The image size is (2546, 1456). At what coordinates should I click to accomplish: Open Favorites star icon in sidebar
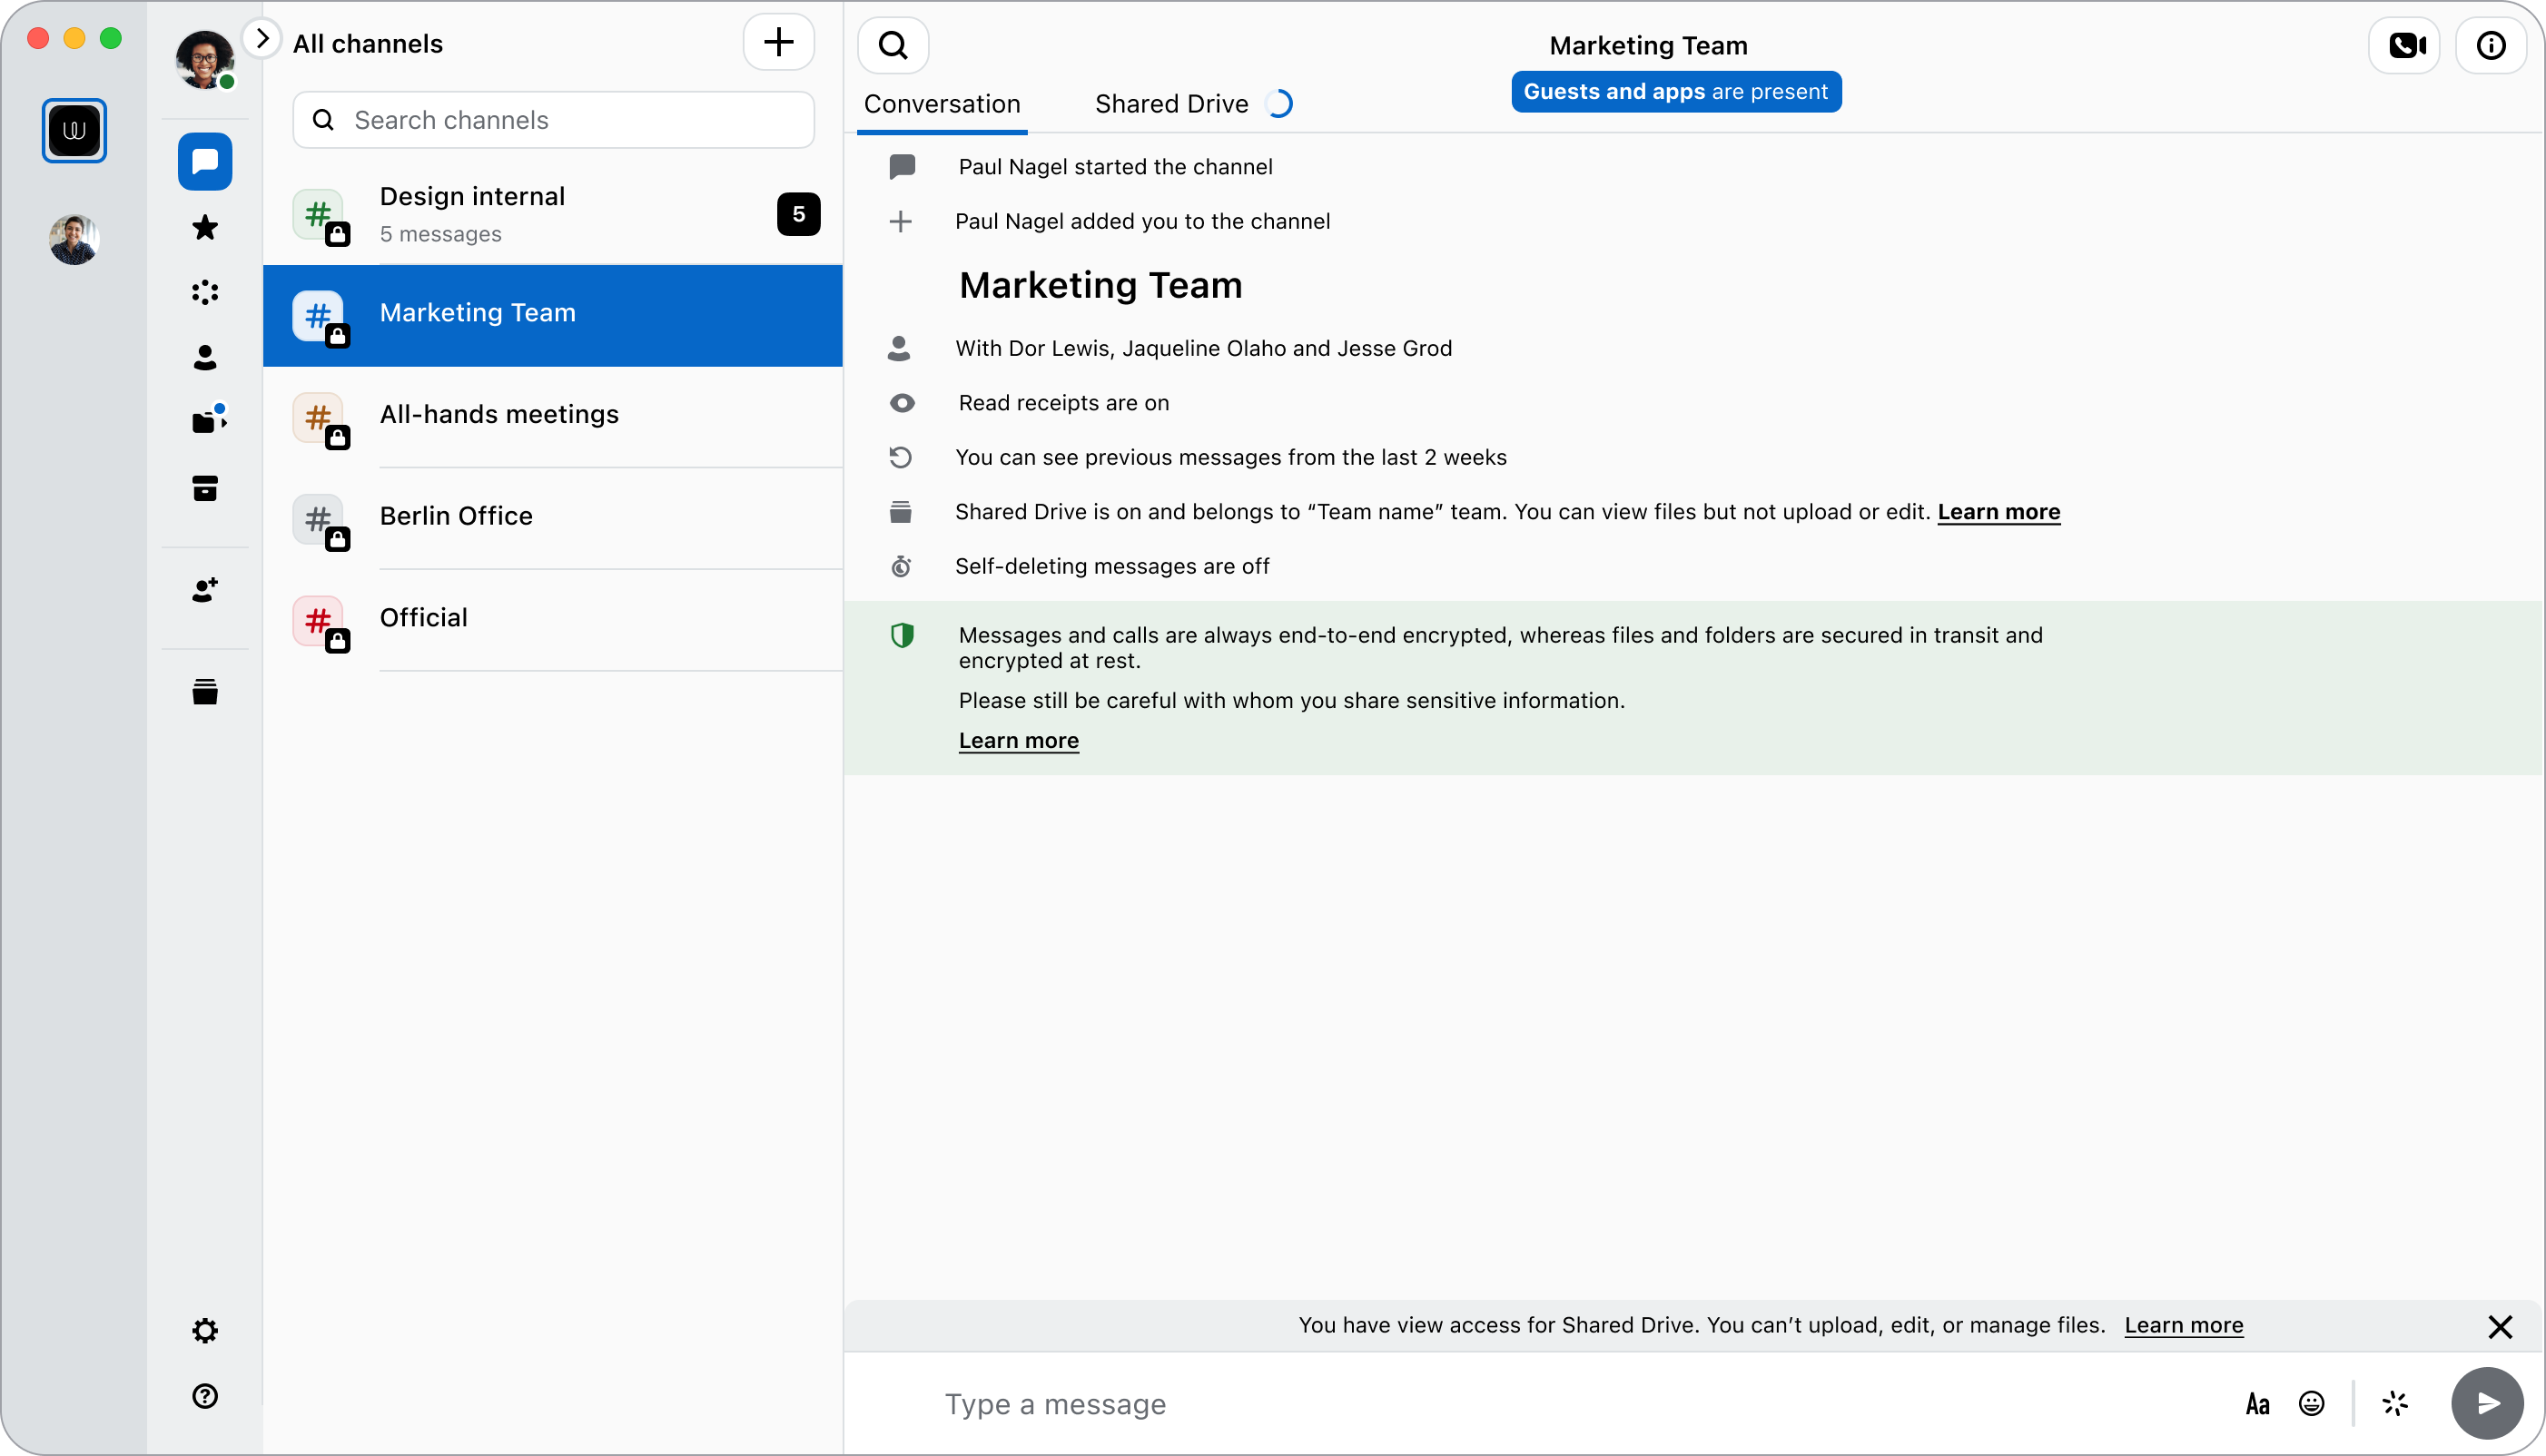click(x=205, y=227)
